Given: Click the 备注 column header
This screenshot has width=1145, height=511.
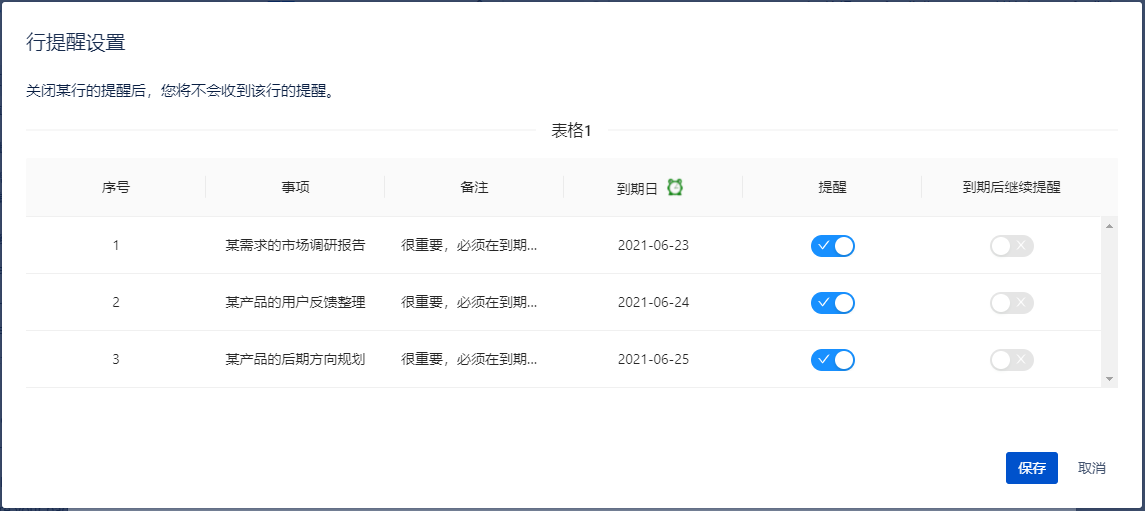Looking at the screenshot, I should [x=474, y=187].
